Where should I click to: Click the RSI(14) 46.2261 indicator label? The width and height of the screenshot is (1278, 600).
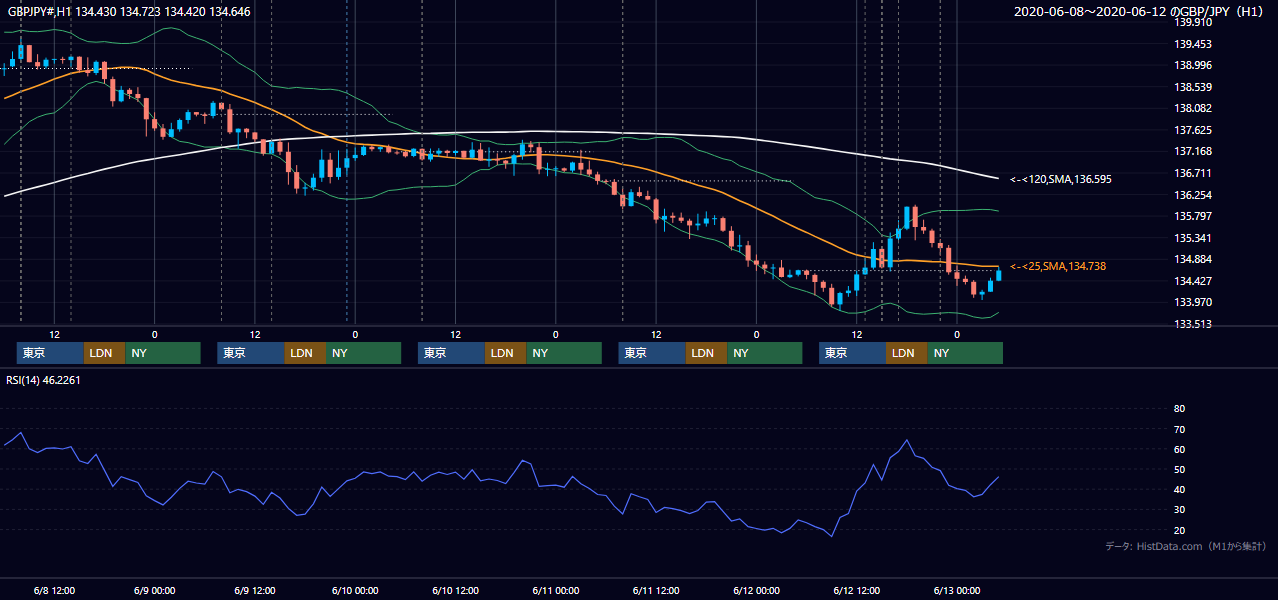(x=43, y=380)
